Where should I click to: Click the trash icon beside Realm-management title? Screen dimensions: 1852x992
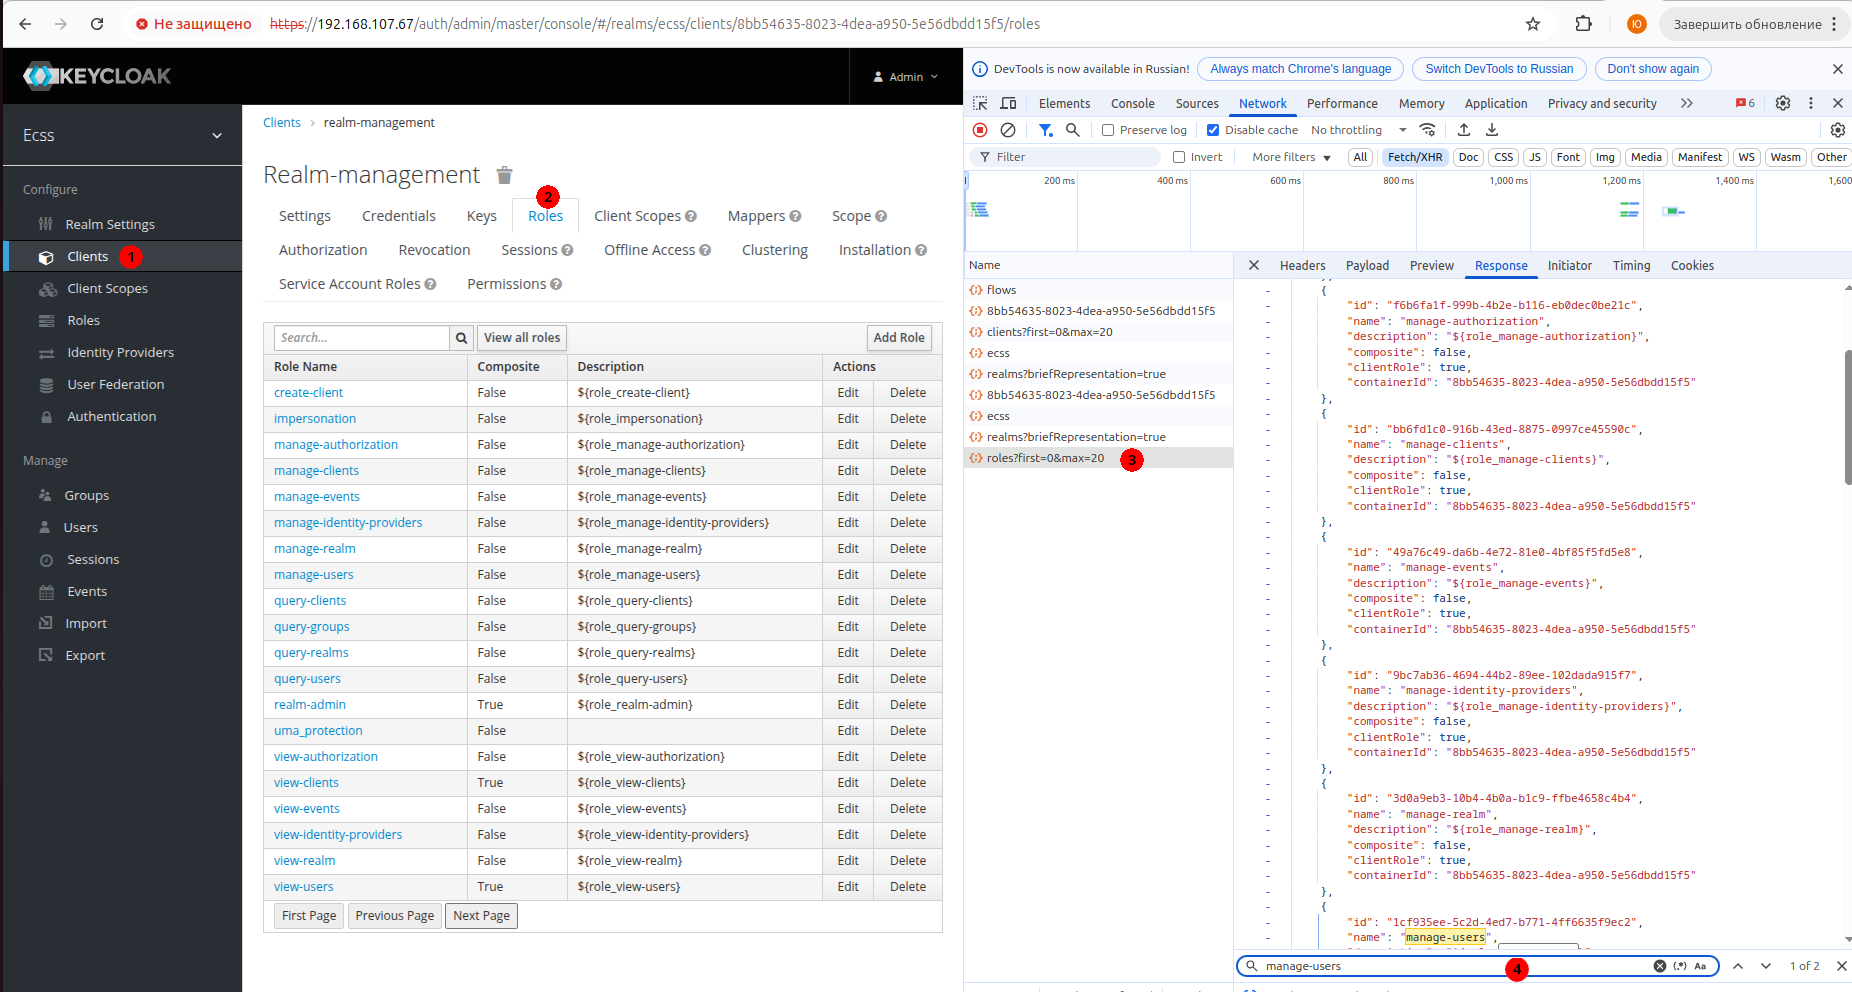click(504, 176)
